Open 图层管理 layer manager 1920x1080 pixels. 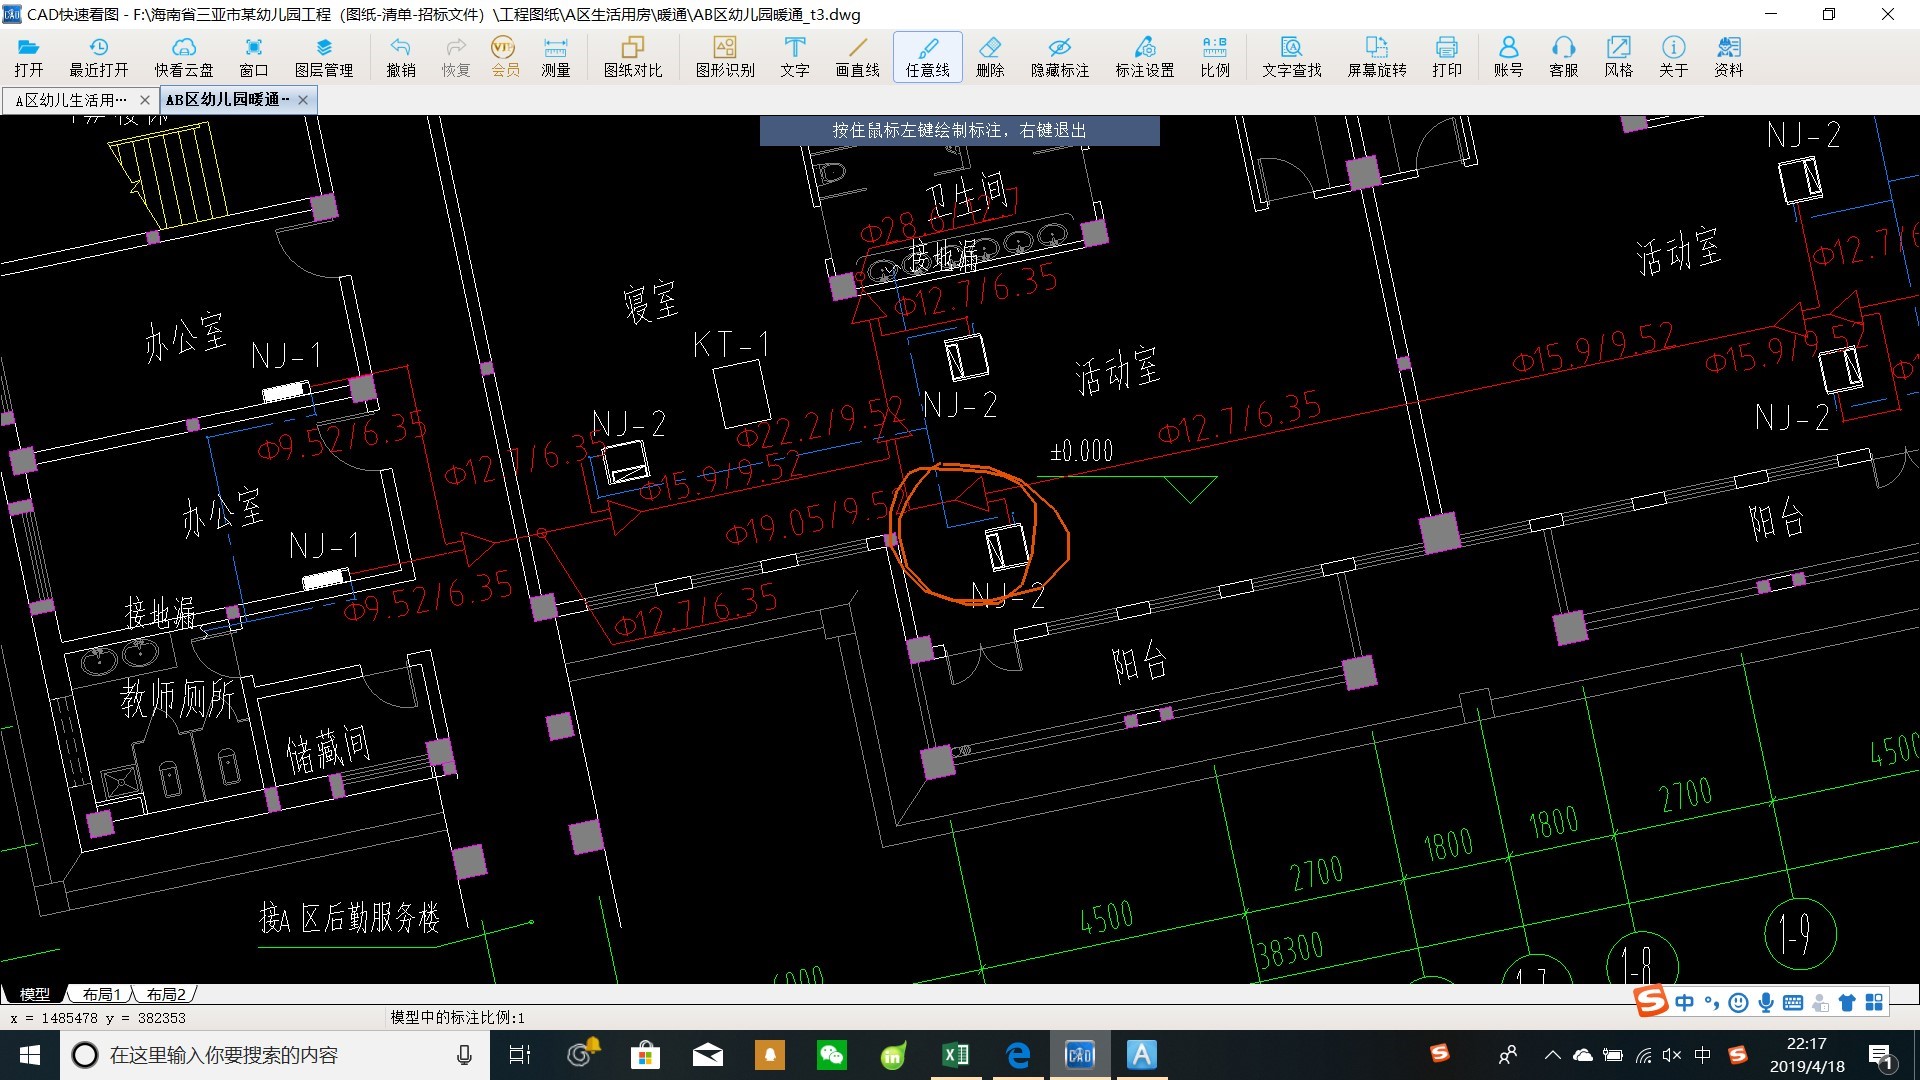pos(324,57)
